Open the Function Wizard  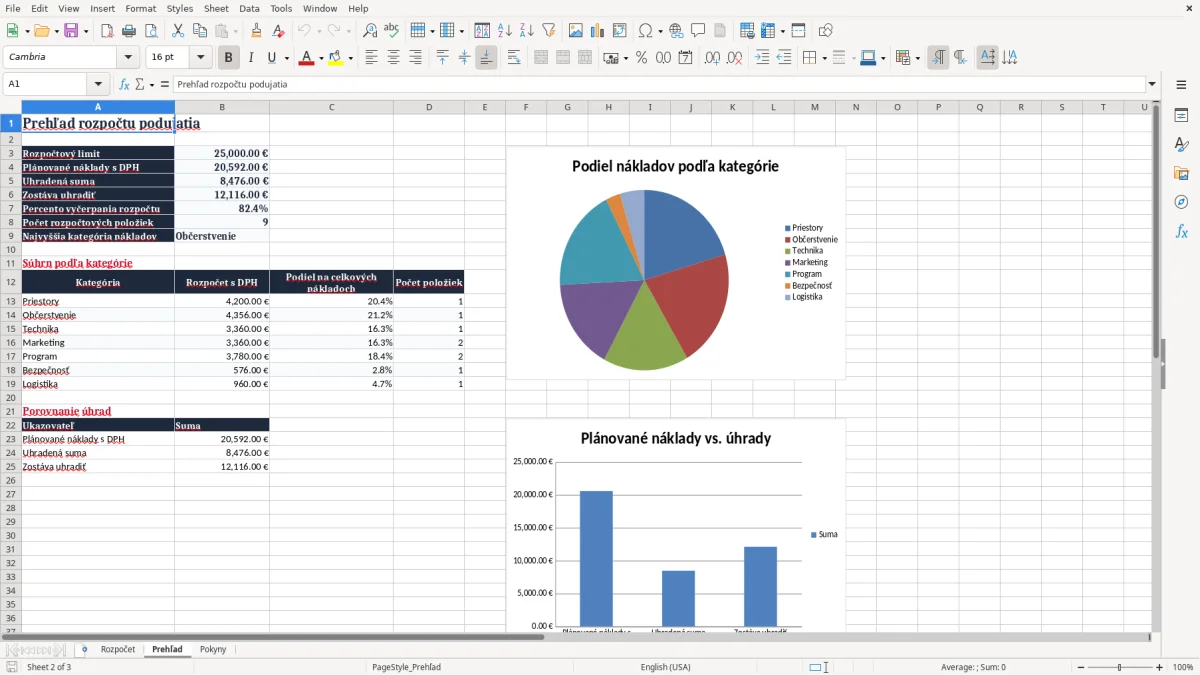click(125, 84)
